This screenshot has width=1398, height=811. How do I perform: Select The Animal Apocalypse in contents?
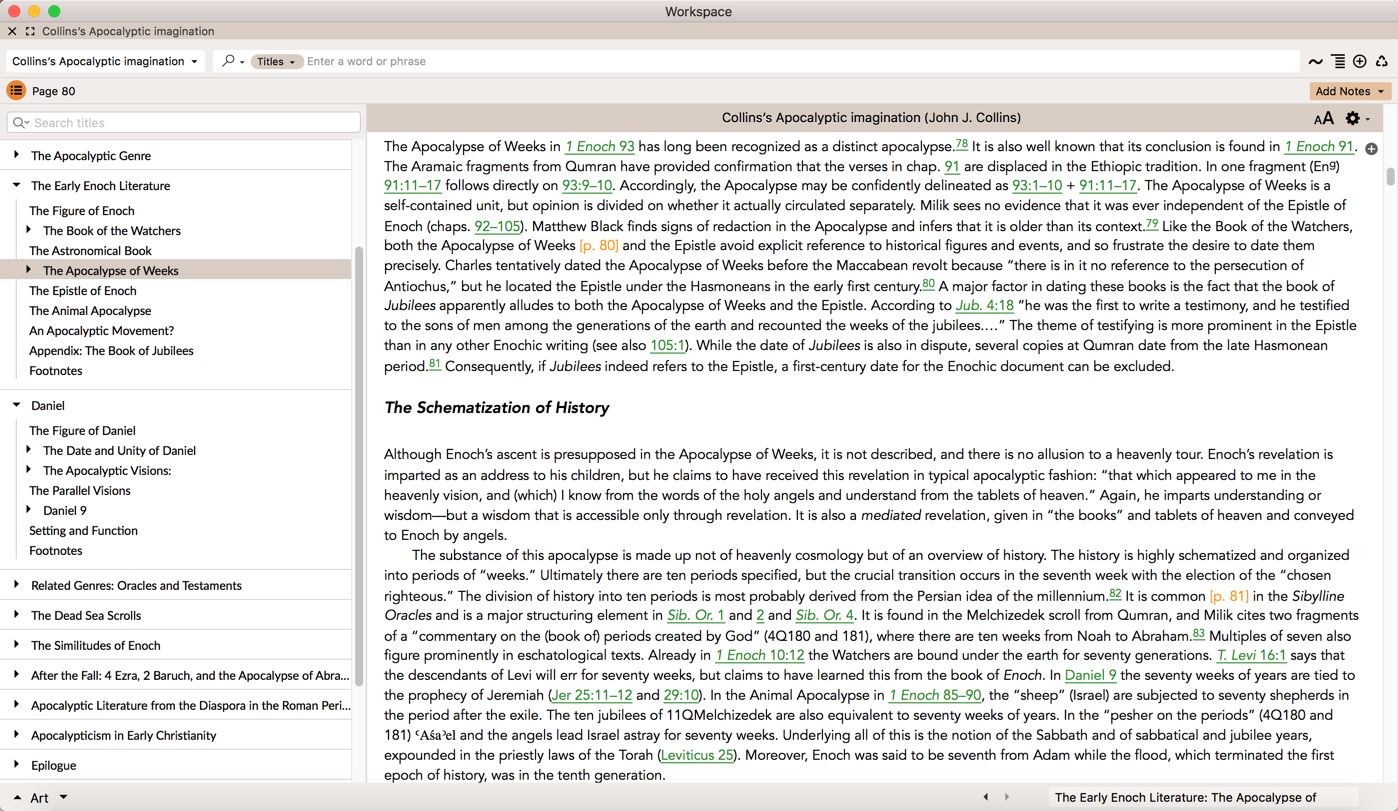point(90,311)
